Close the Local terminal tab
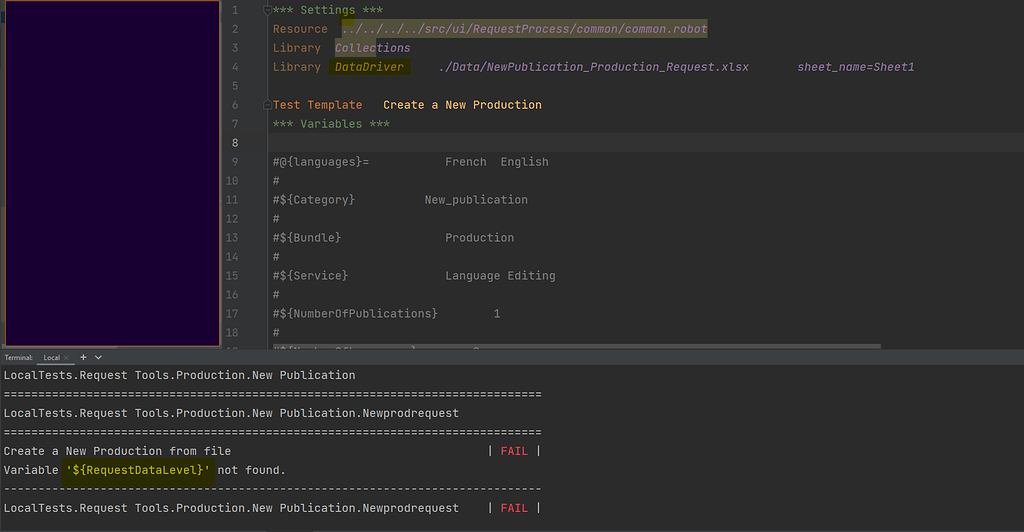 [66, 357]
